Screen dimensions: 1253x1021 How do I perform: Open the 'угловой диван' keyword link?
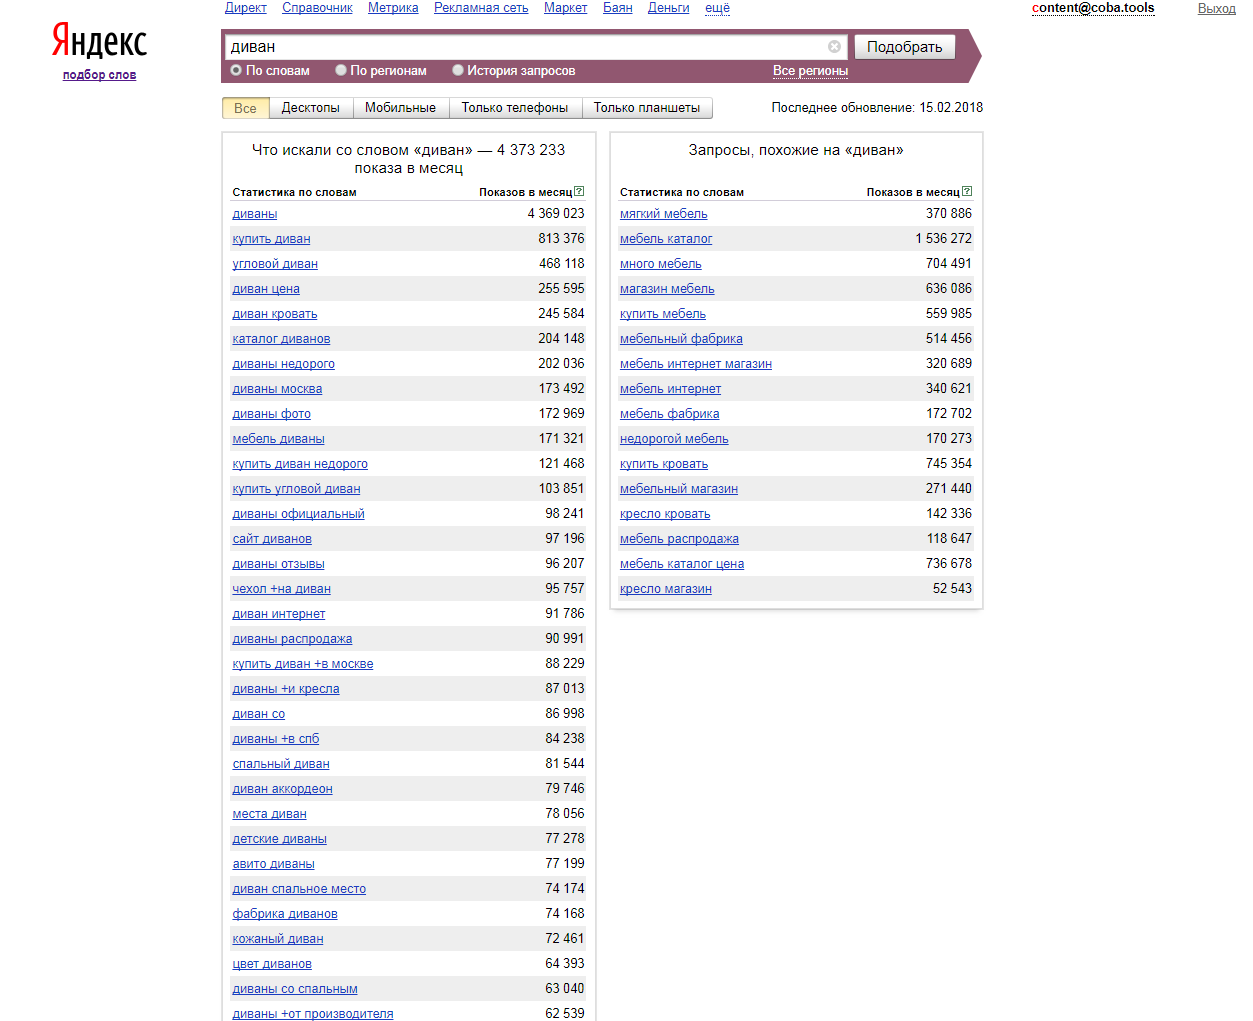point(275,264)
